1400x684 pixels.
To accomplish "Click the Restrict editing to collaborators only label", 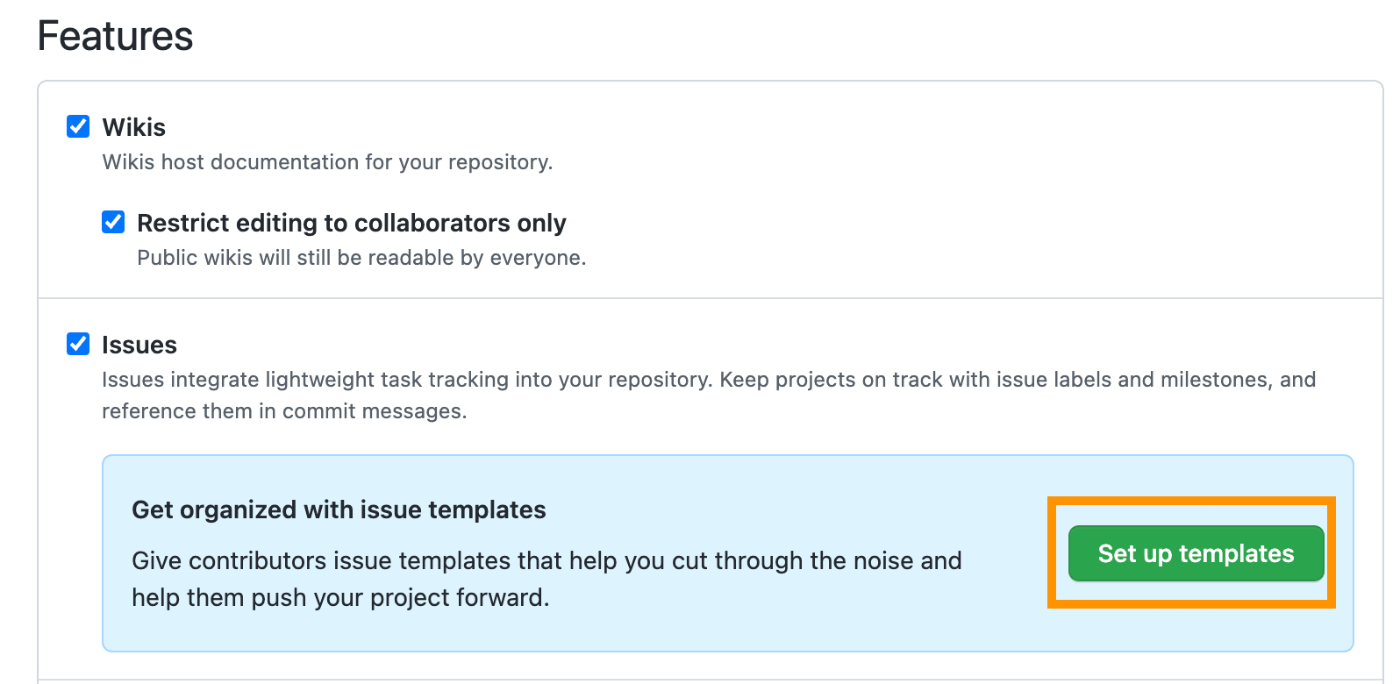I will click(x=352, y=222).
